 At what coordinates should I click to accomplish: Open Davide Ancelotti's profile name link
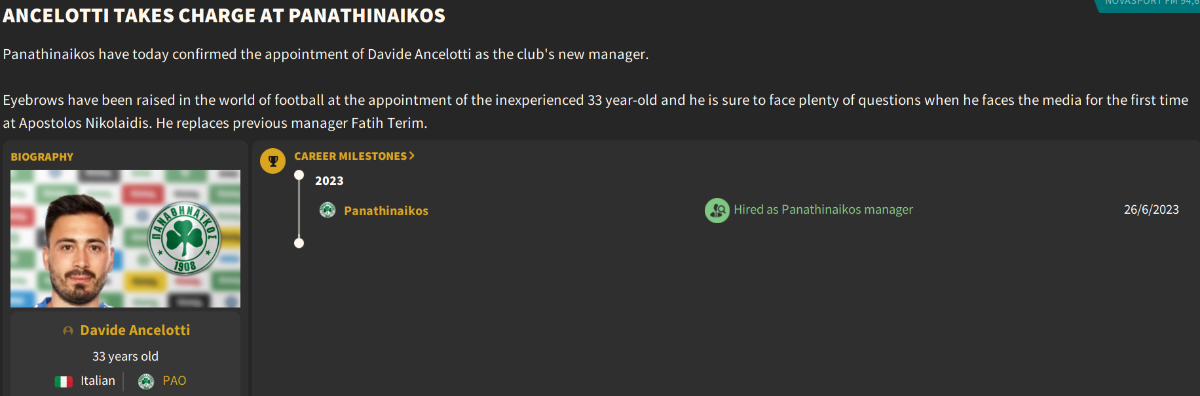click(135, 330)
